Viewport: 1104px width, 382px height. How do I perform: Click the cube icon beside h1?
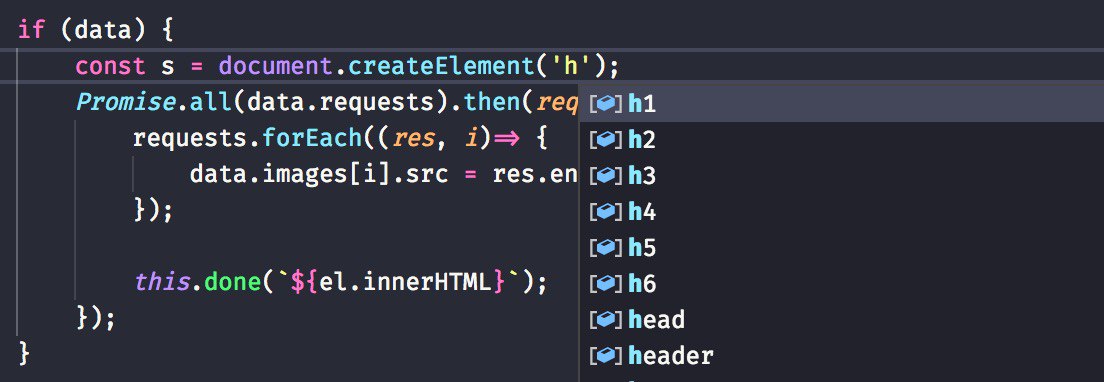click(606, 104)
